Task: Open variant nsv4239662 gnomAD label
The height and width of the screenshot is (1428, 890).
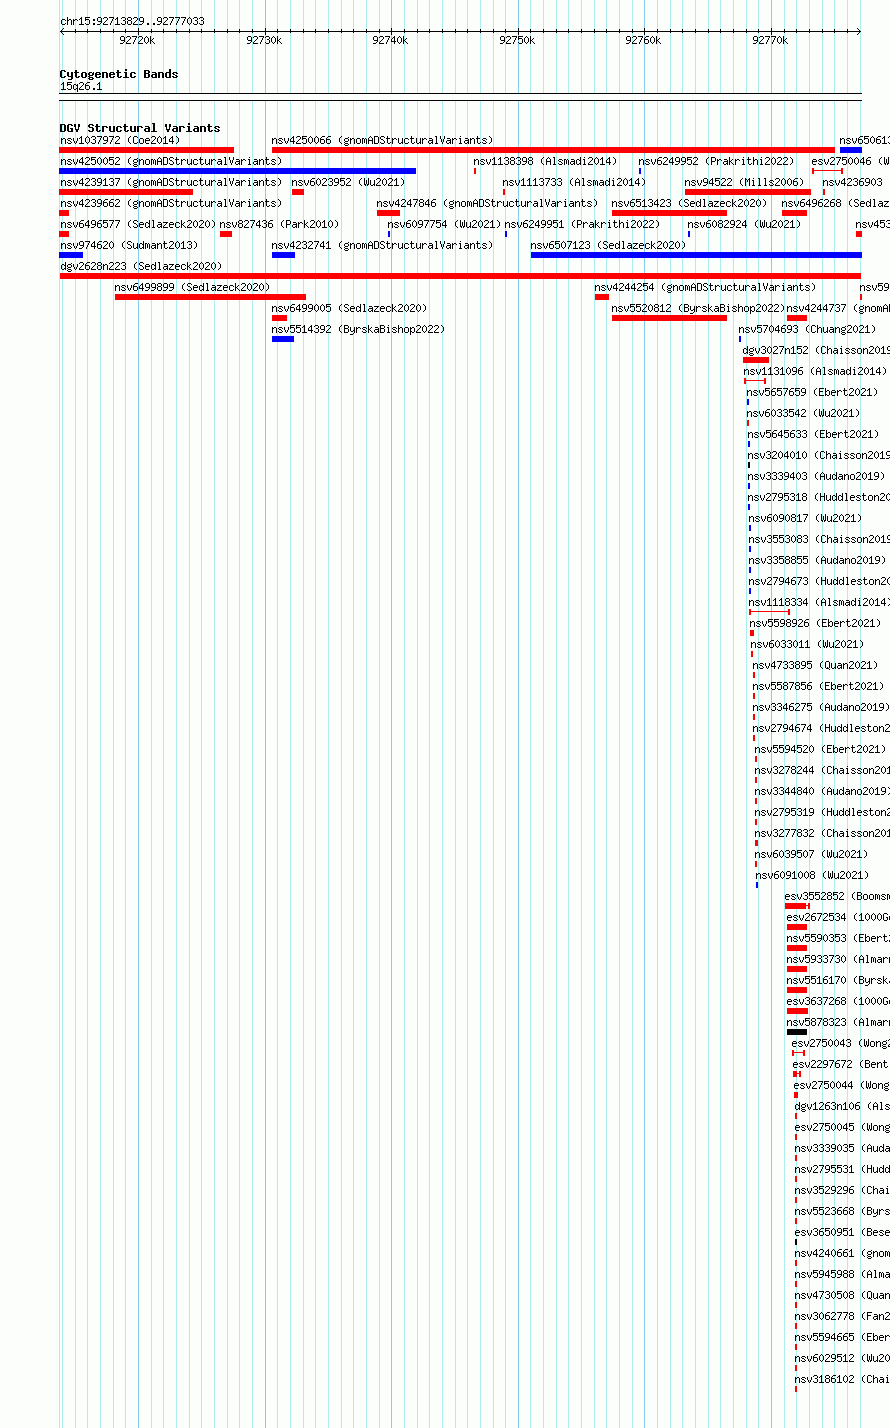Action: pyautogui.click(x=171, y=203)
